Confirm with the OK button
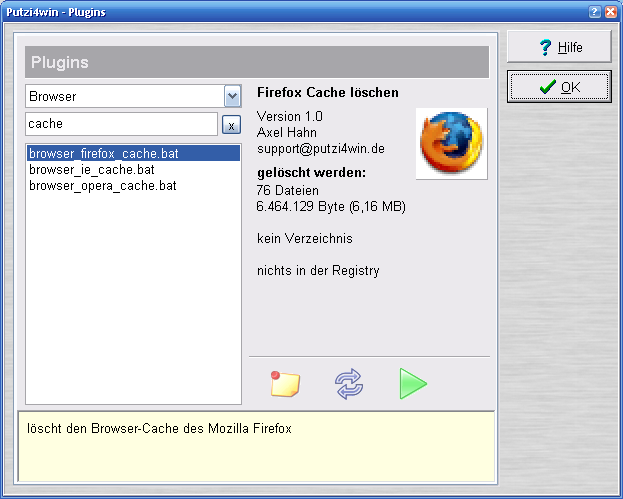The height and width of the screenshot is (499, 623). click(559, 87)
